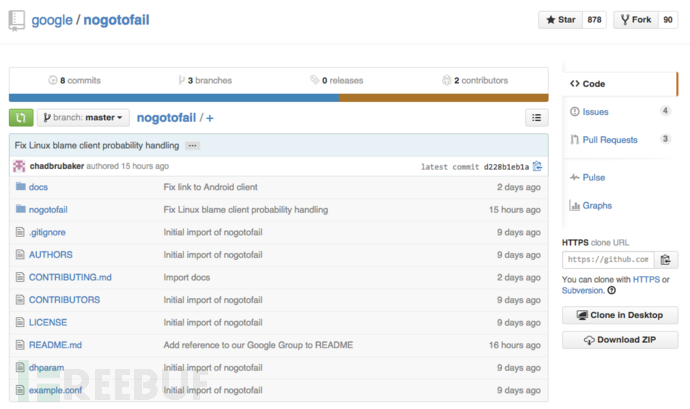Open 'Fix link to Android client' commit

click(x=210, y=187)
